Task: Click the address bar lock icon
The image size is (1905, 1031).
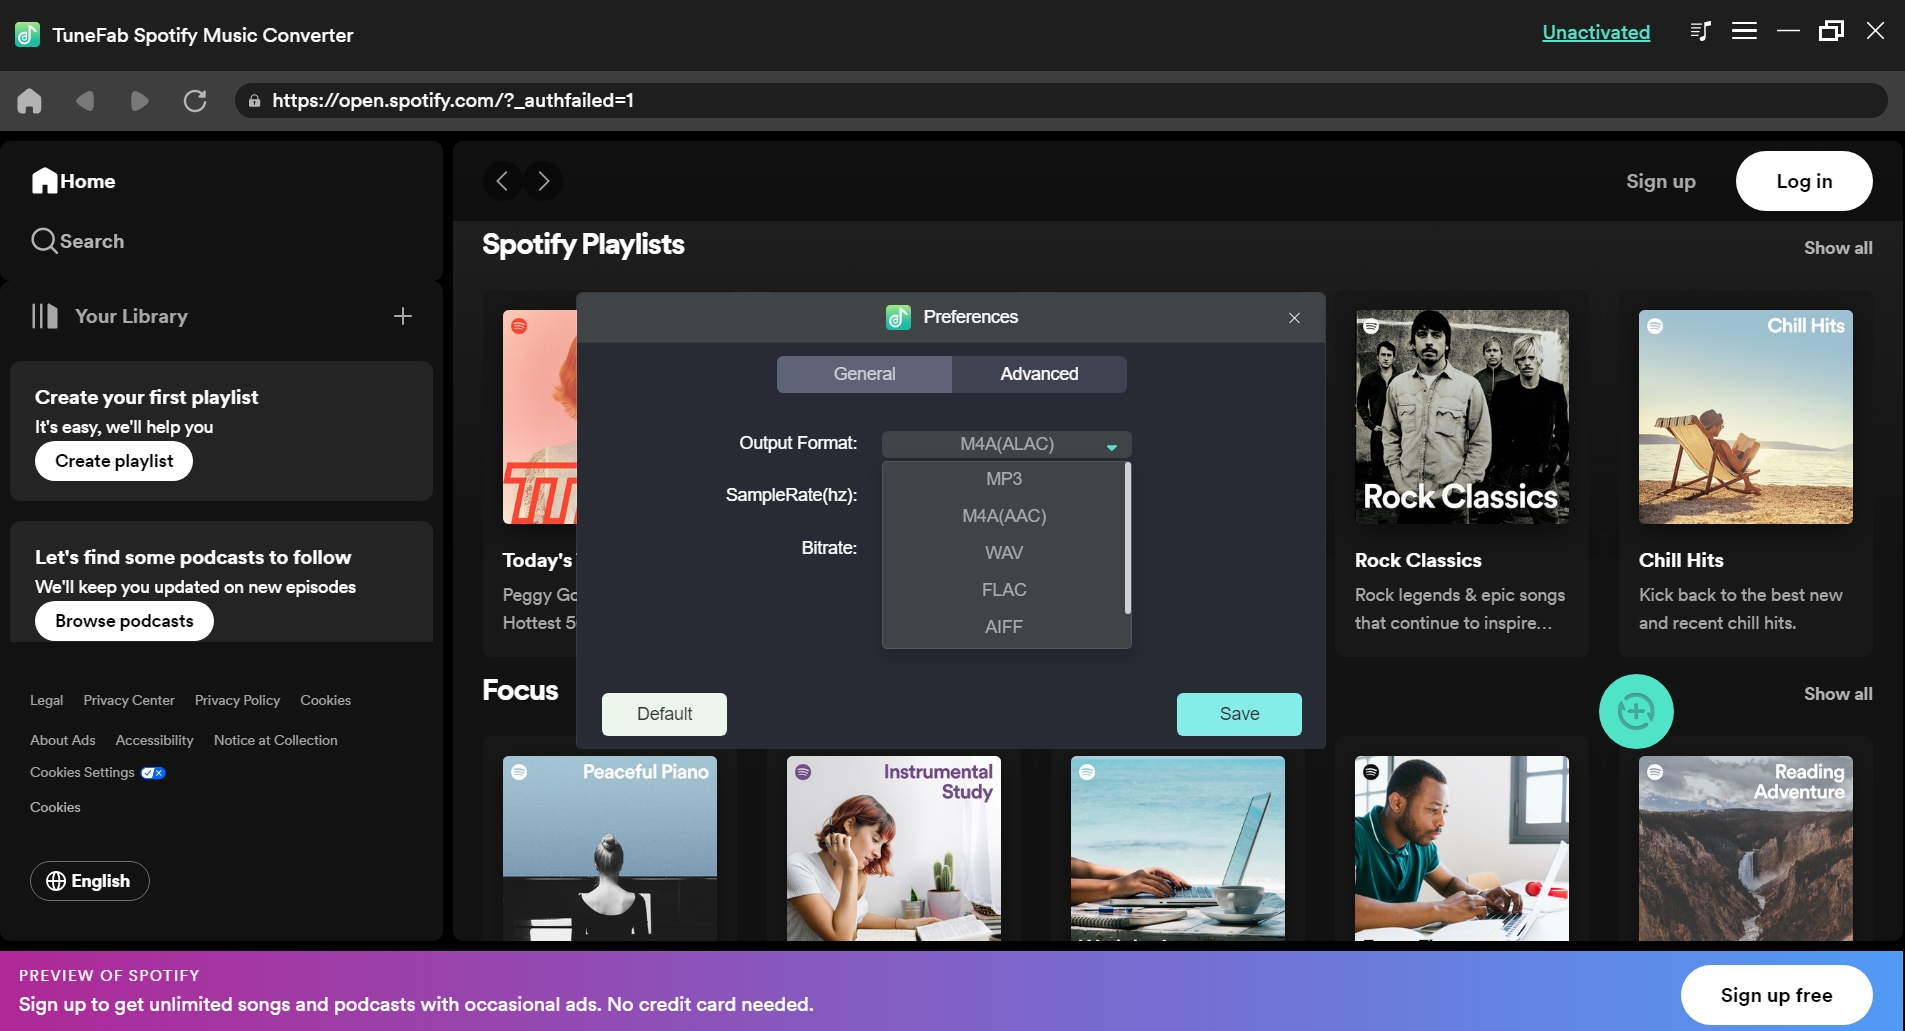Action: pyautogui.click(x=254, y=100)
